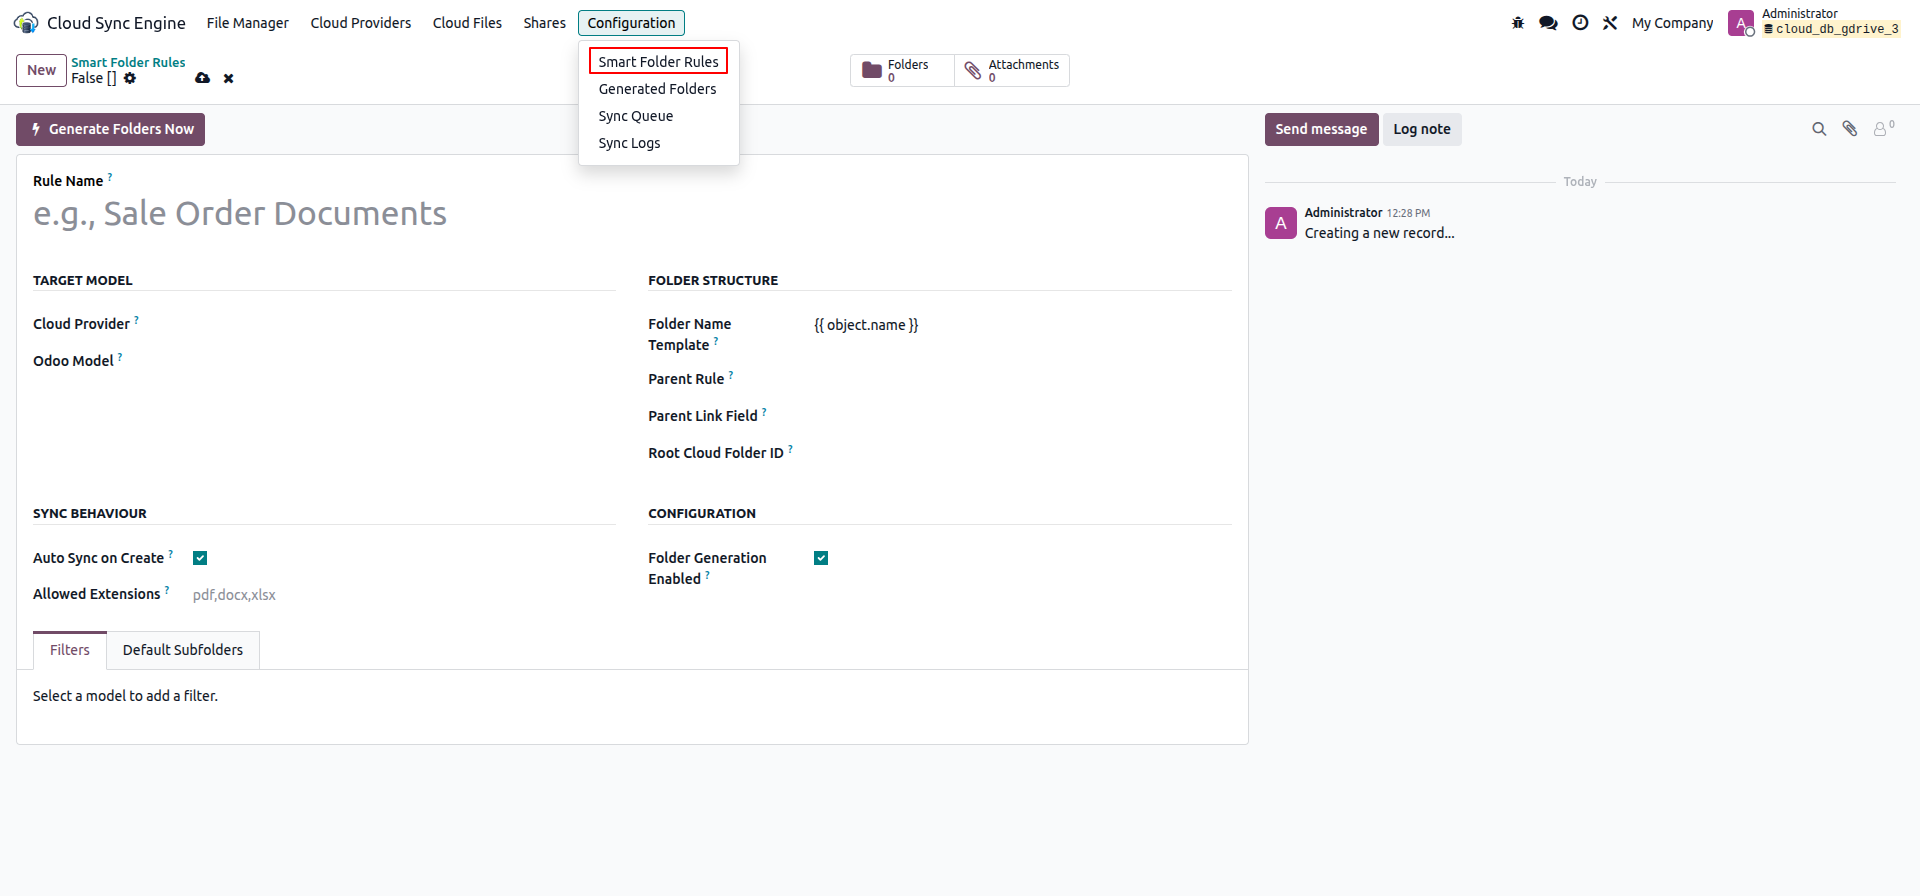Open the activities clock icon
The width and height of the screenshot is (1920, 896).
(1580, 23)
